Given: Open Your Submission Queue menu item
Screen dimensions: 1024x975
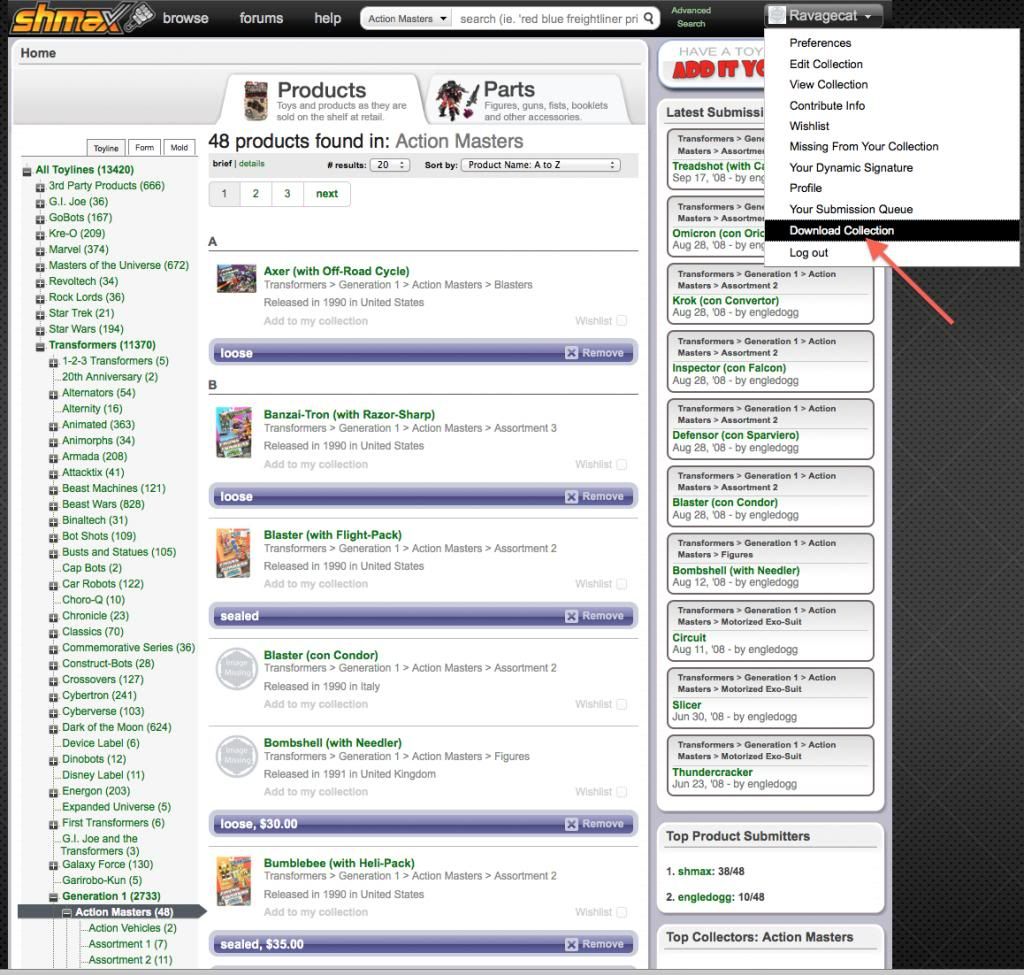Looking at the screenshot, I should pos(851,210).
